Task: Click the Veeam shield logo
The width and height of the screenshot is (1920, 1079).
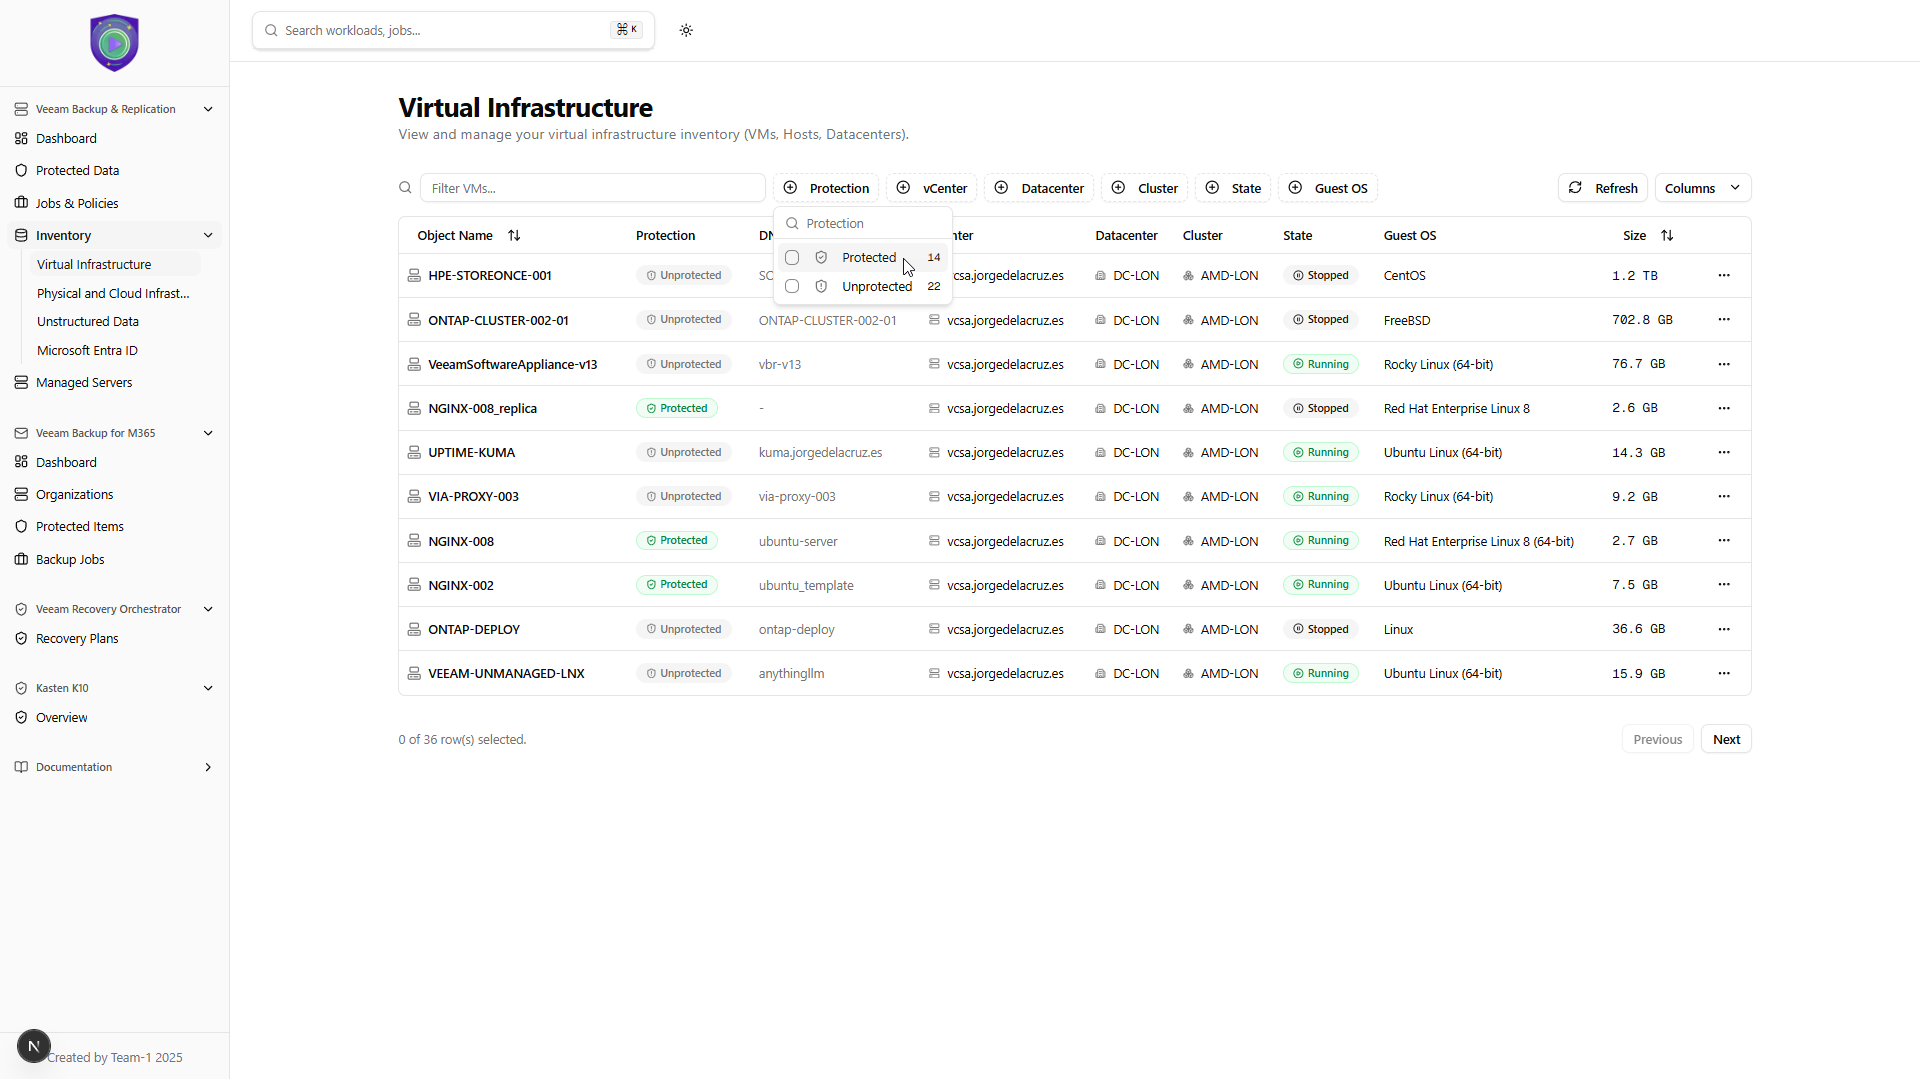Action: pos(114,43)
